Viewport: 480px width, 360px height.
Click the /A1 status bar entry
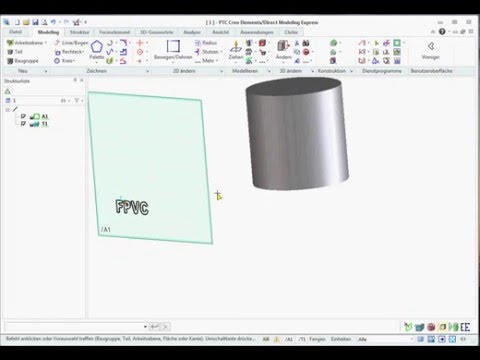click(289, 339)
